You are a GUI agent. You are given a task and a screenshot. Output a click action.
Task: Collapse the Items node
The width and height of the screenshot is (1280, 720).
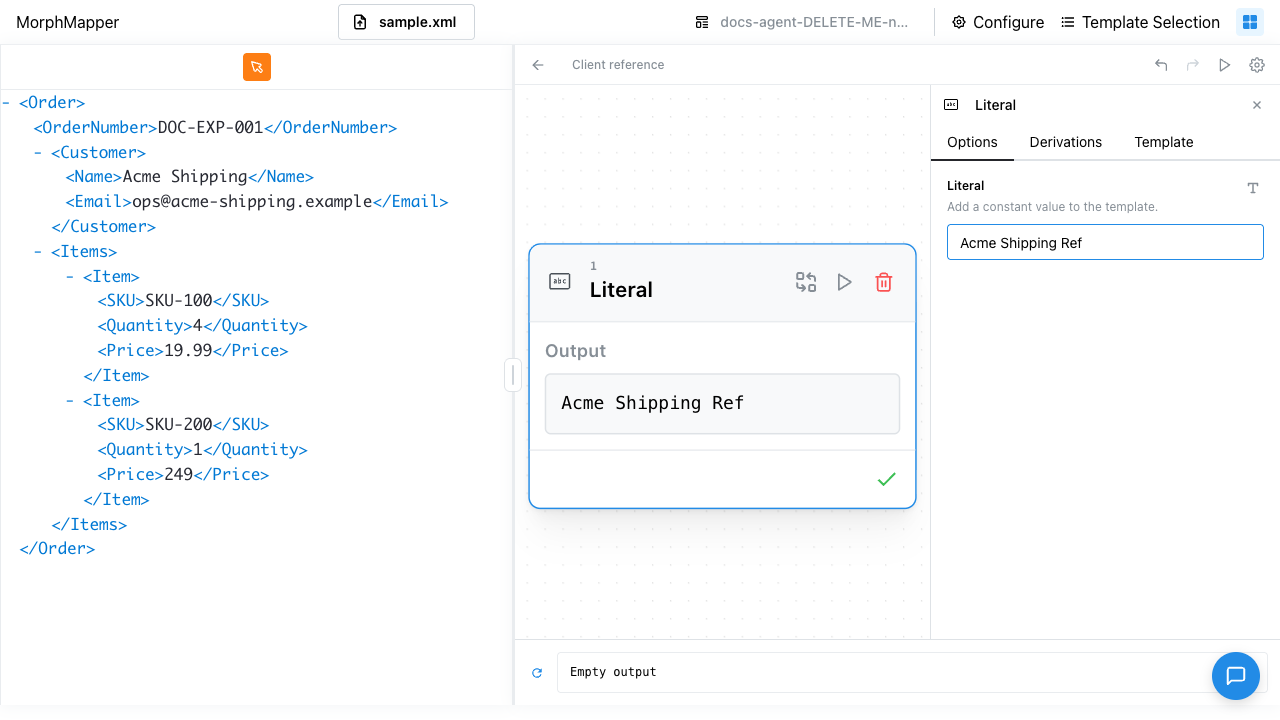point(38,252)
